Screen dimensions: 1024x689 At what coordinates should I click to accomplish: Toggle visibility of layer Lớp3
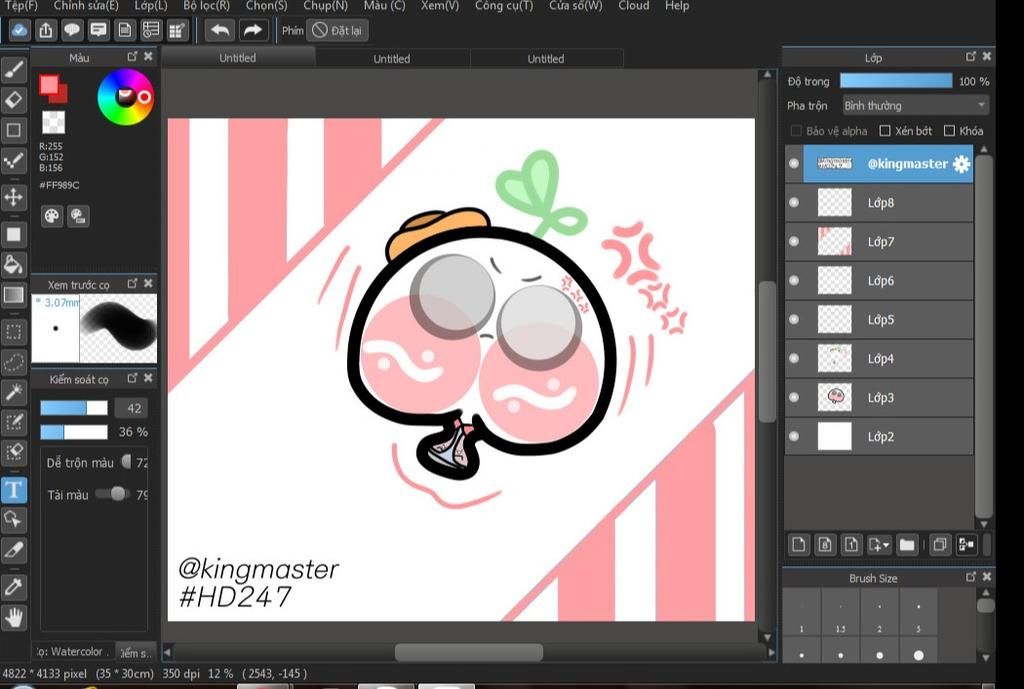[x=794, y=397]
